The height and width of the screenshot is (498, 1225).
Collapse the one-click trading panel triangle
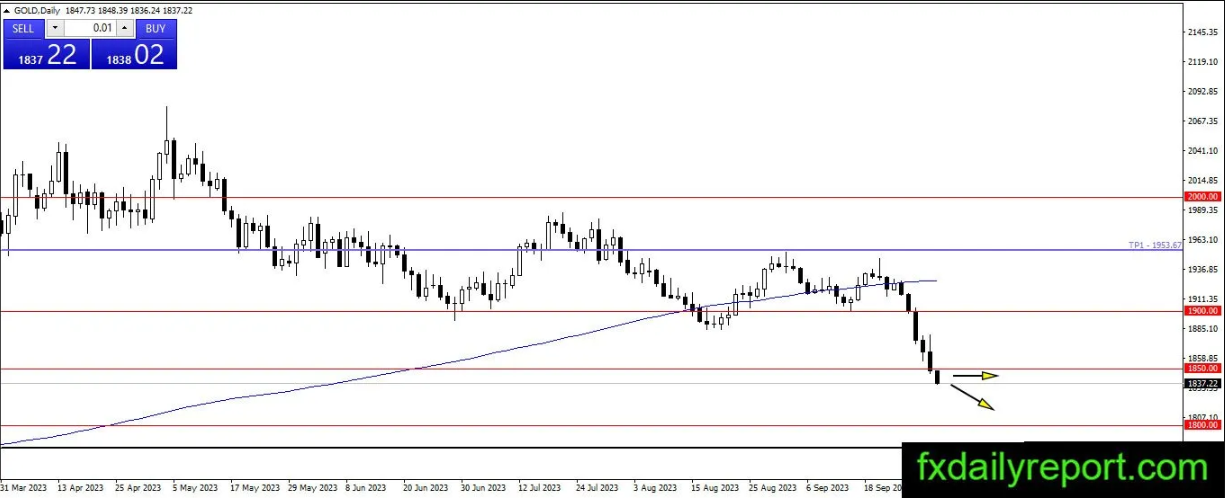pos(7,10)
